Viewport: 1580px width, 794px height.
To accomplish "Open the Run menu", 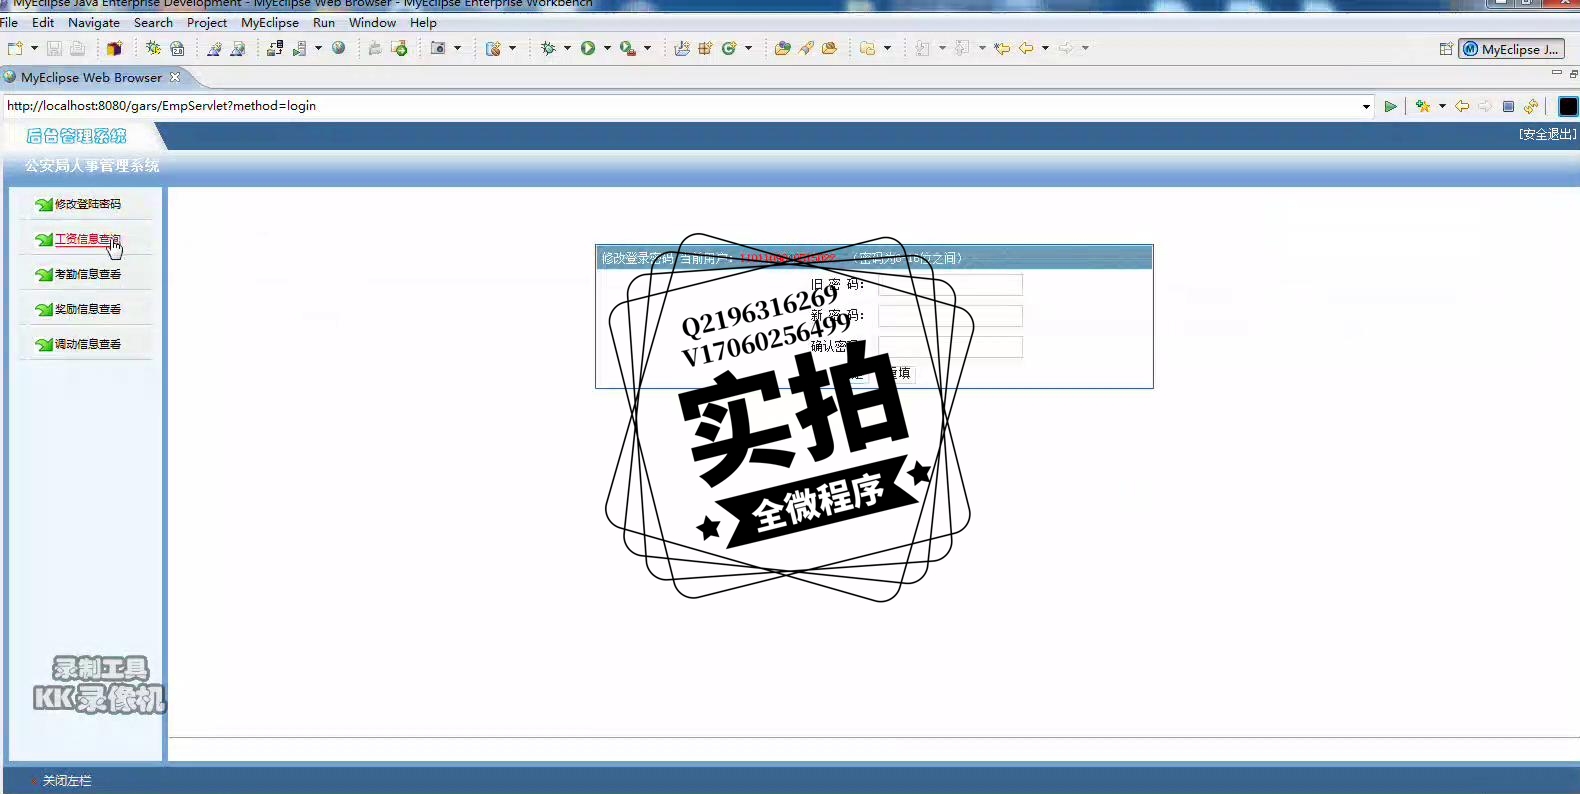I will point(324,22).
